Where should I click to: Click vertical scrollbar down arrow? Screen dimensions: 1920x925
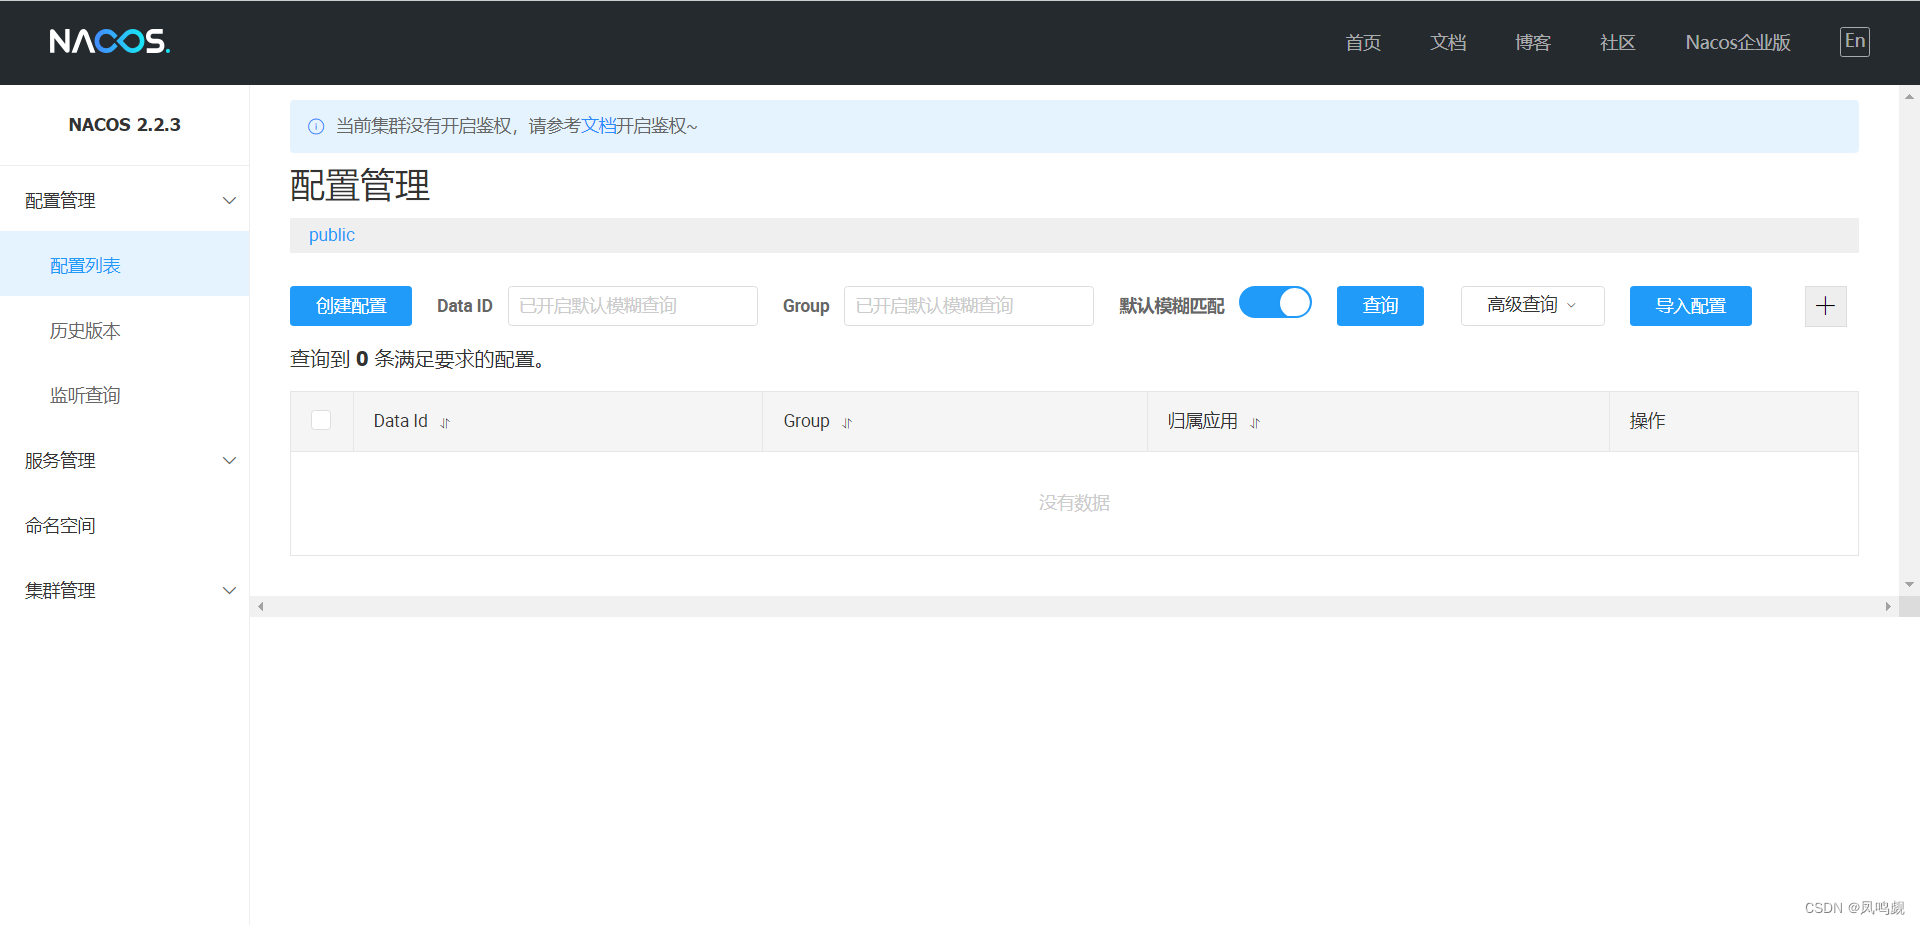pos(1909,584)
